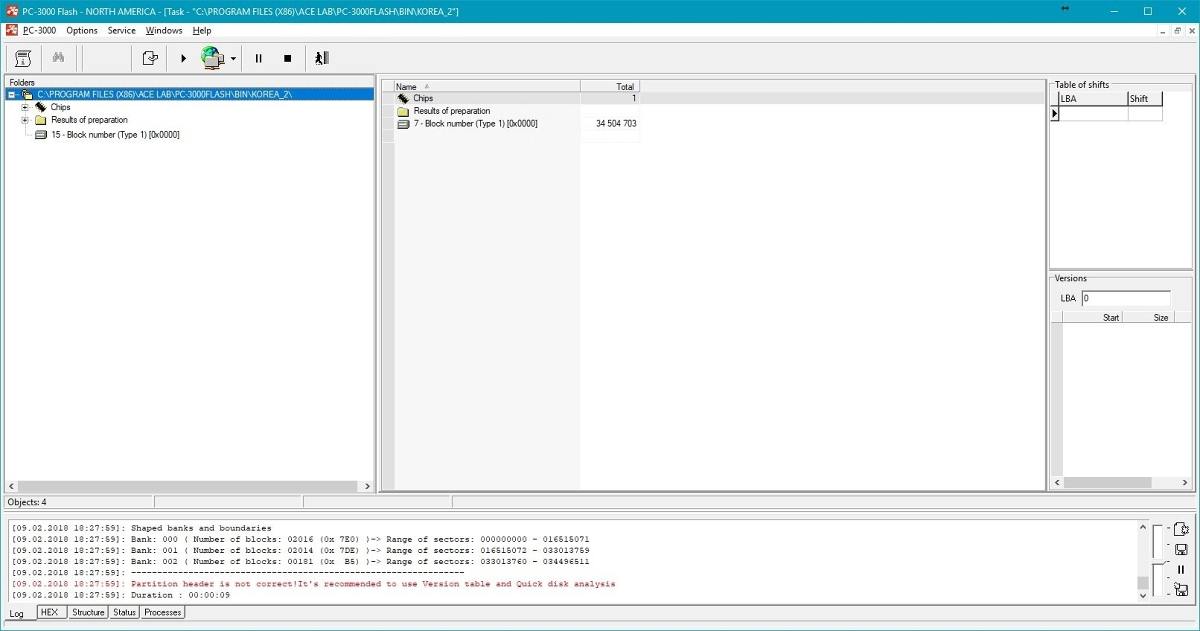
Task: Select 15 - Block number (Type 1) tree item
Action: click(116, 135)
